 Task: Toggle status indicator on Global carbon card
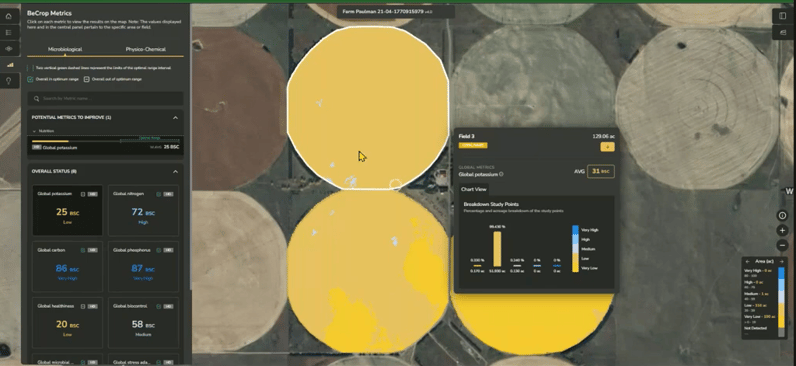pos(83,250)
